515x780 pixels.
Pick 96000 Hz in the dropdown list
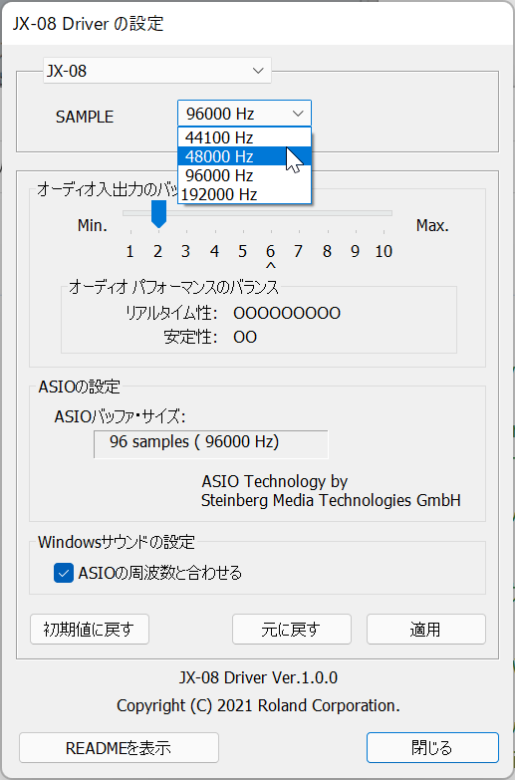point(244,175)
